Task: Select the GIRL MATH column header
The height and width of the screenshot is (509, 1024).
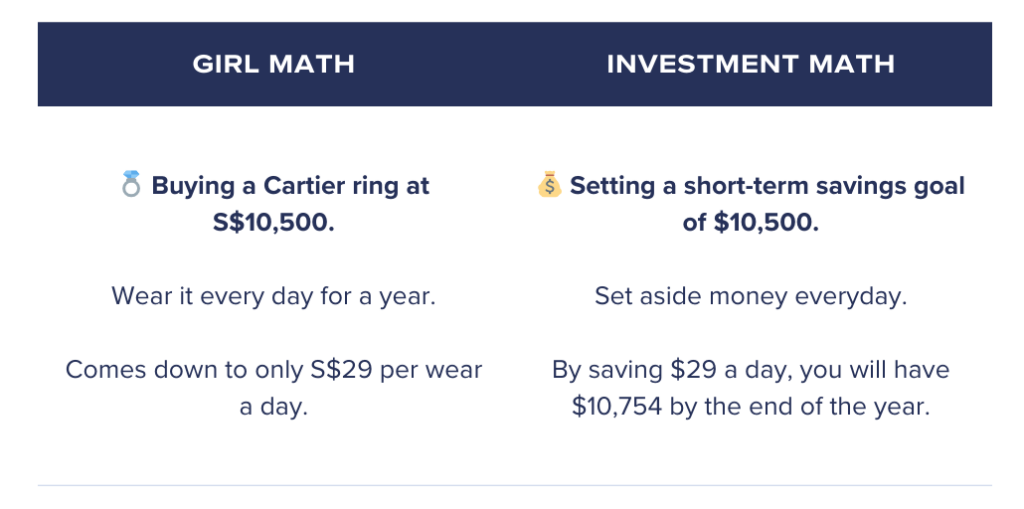Action: (x=274, y=64)
